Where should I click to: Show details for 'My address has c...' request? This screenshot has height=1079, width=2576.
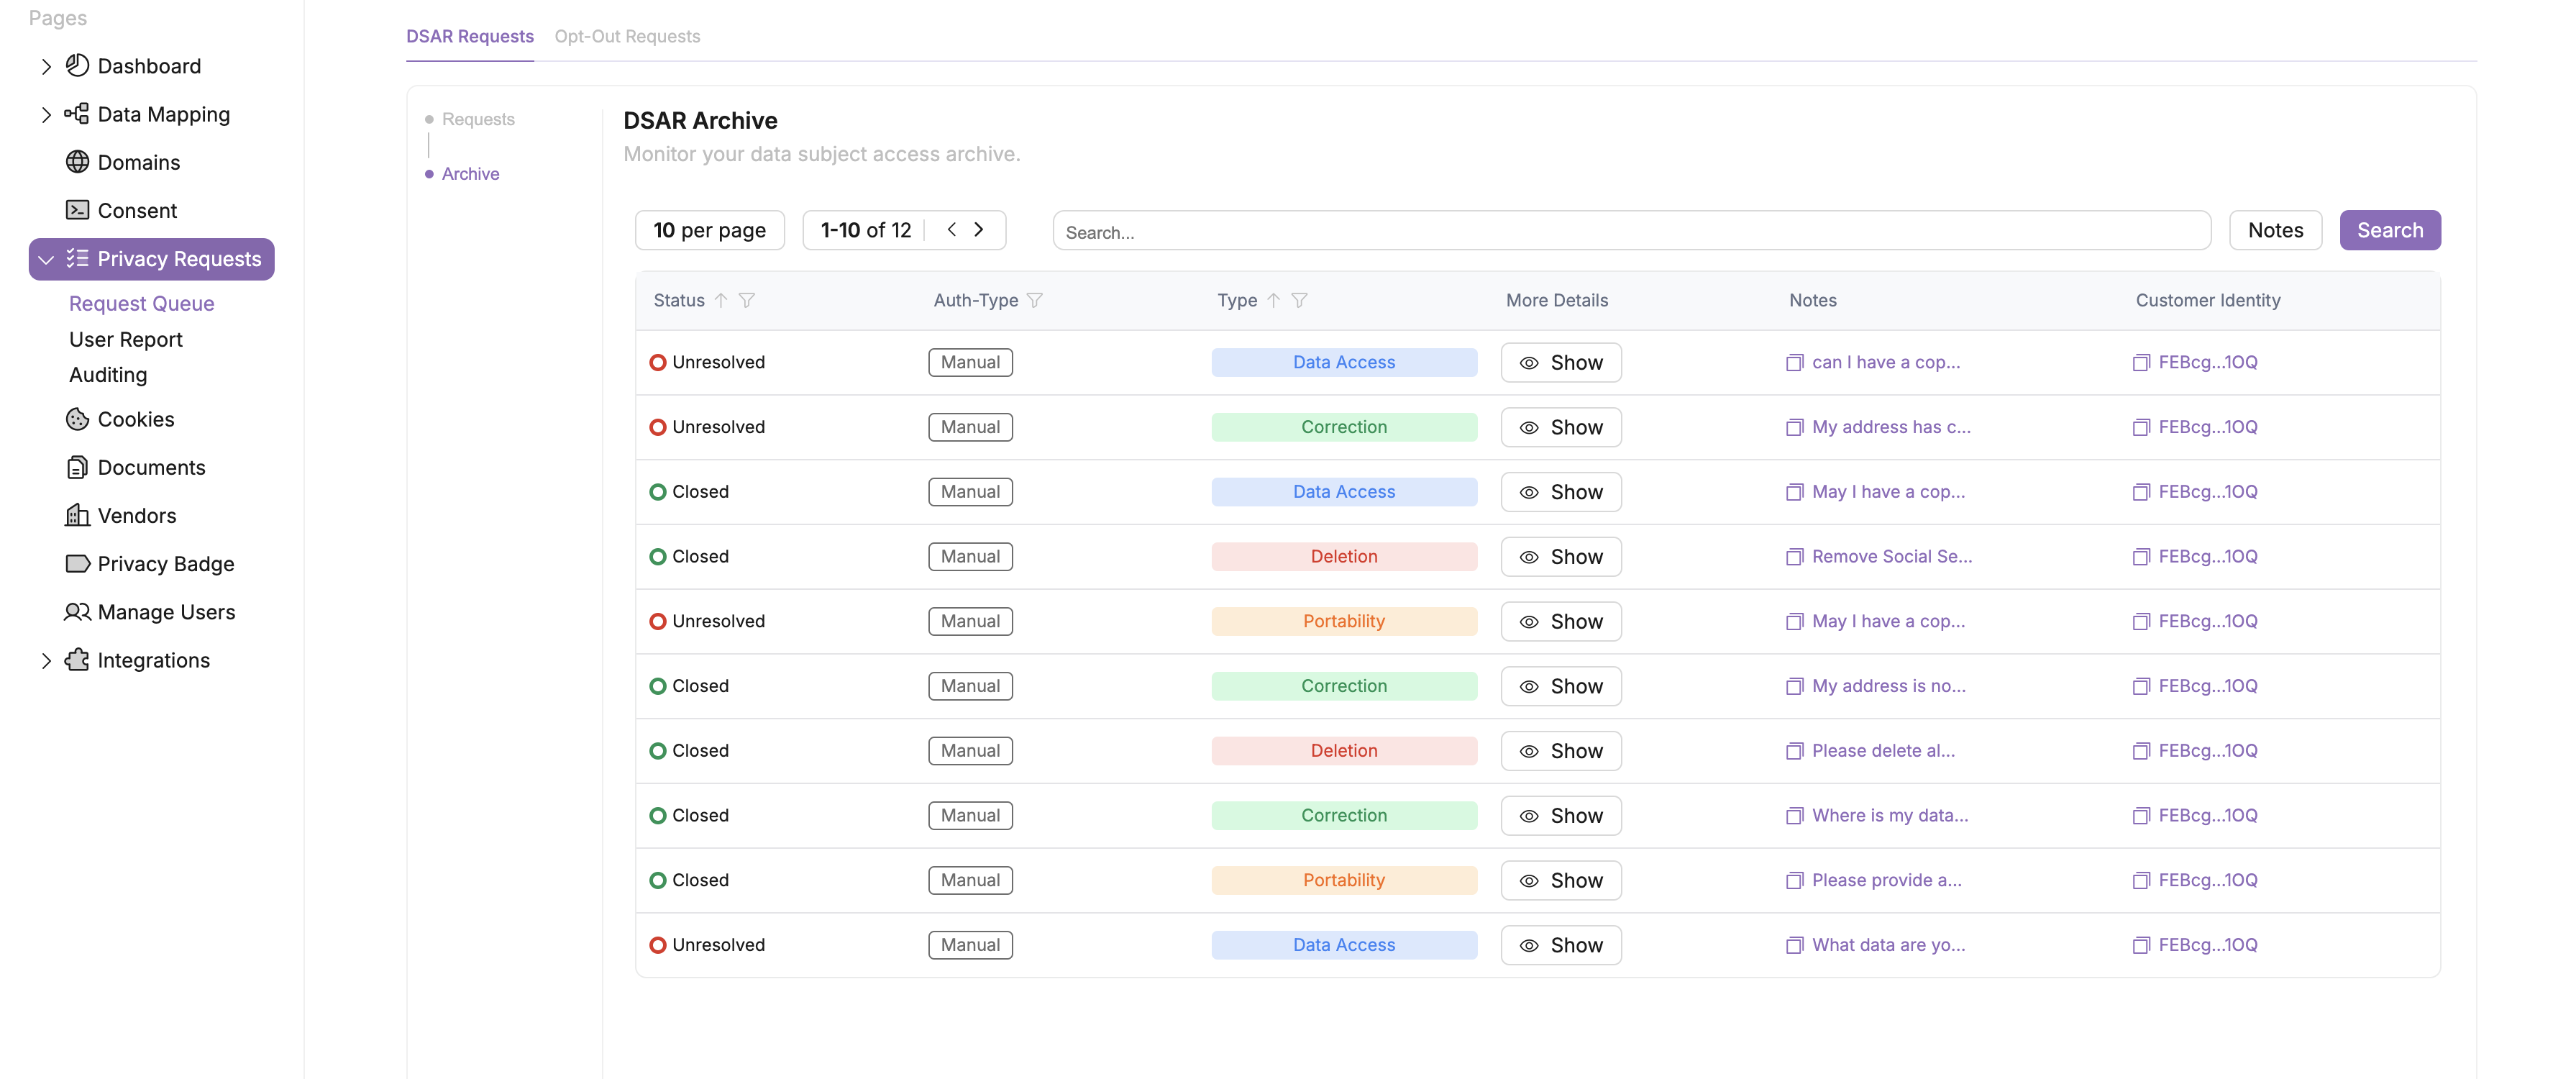1561,427
